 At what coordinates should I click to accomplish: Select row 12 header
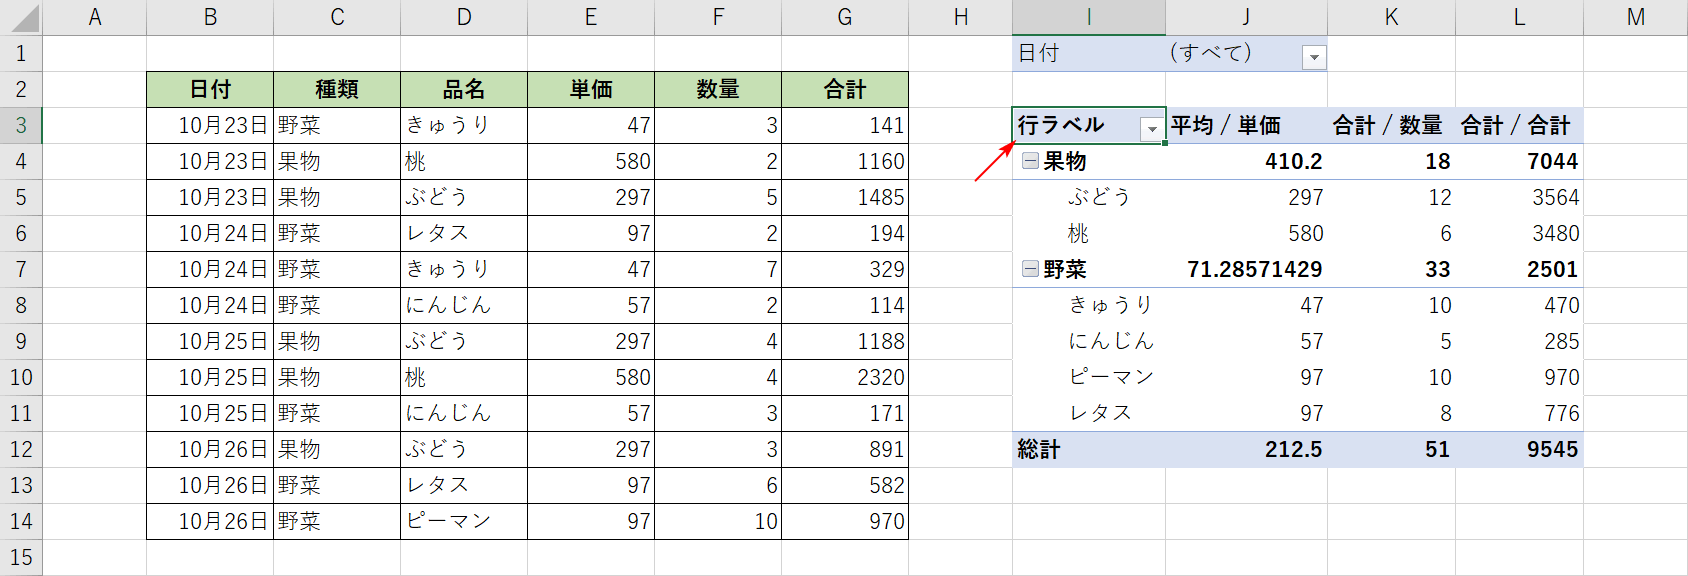coord(21,449)
